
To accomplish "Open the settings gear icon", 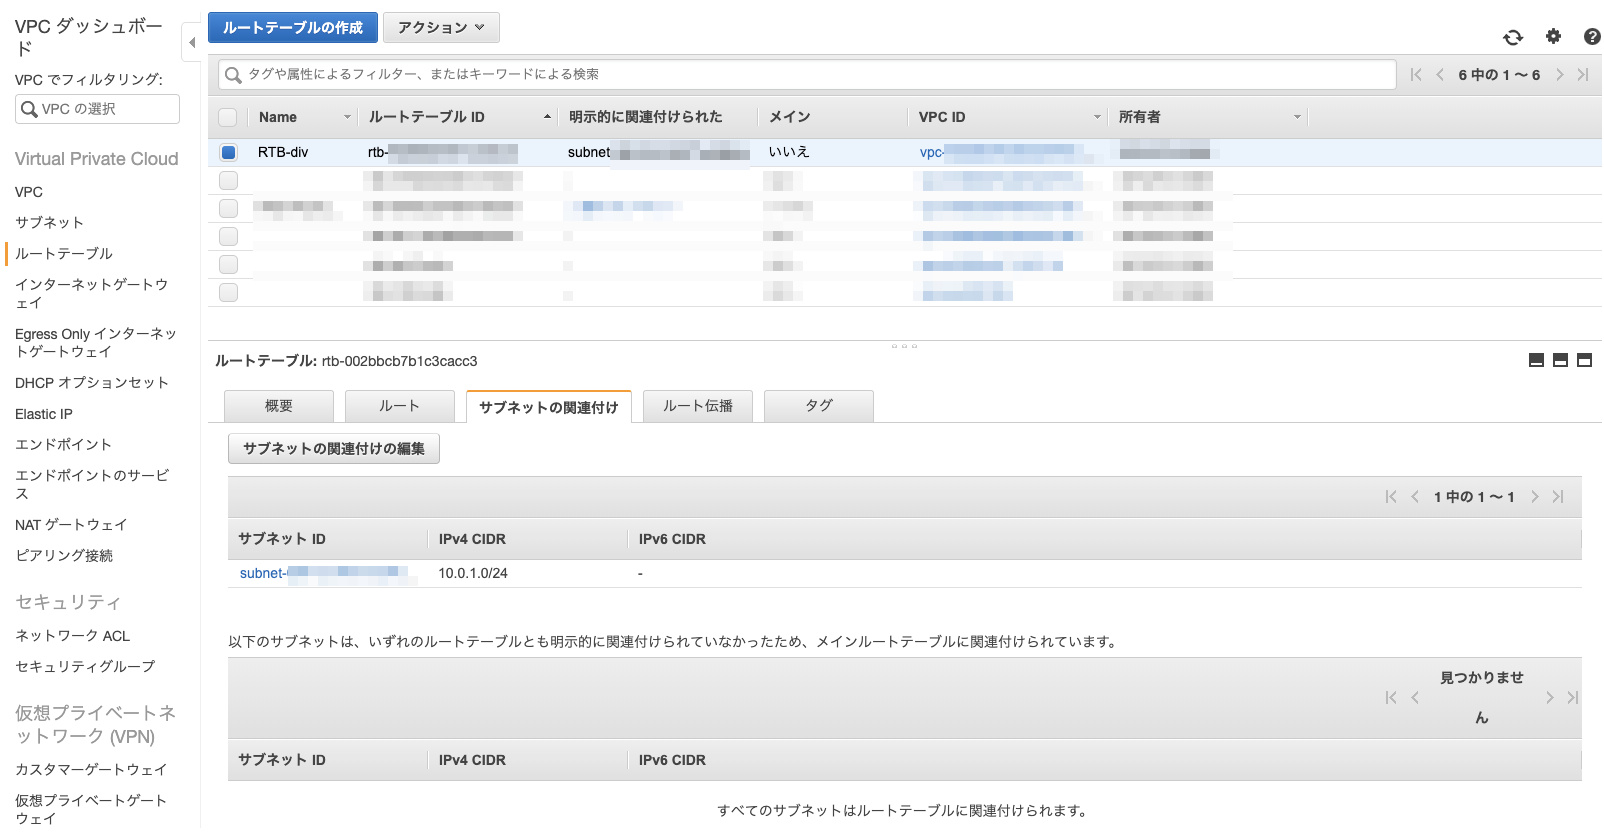I will pos(1553,36).
